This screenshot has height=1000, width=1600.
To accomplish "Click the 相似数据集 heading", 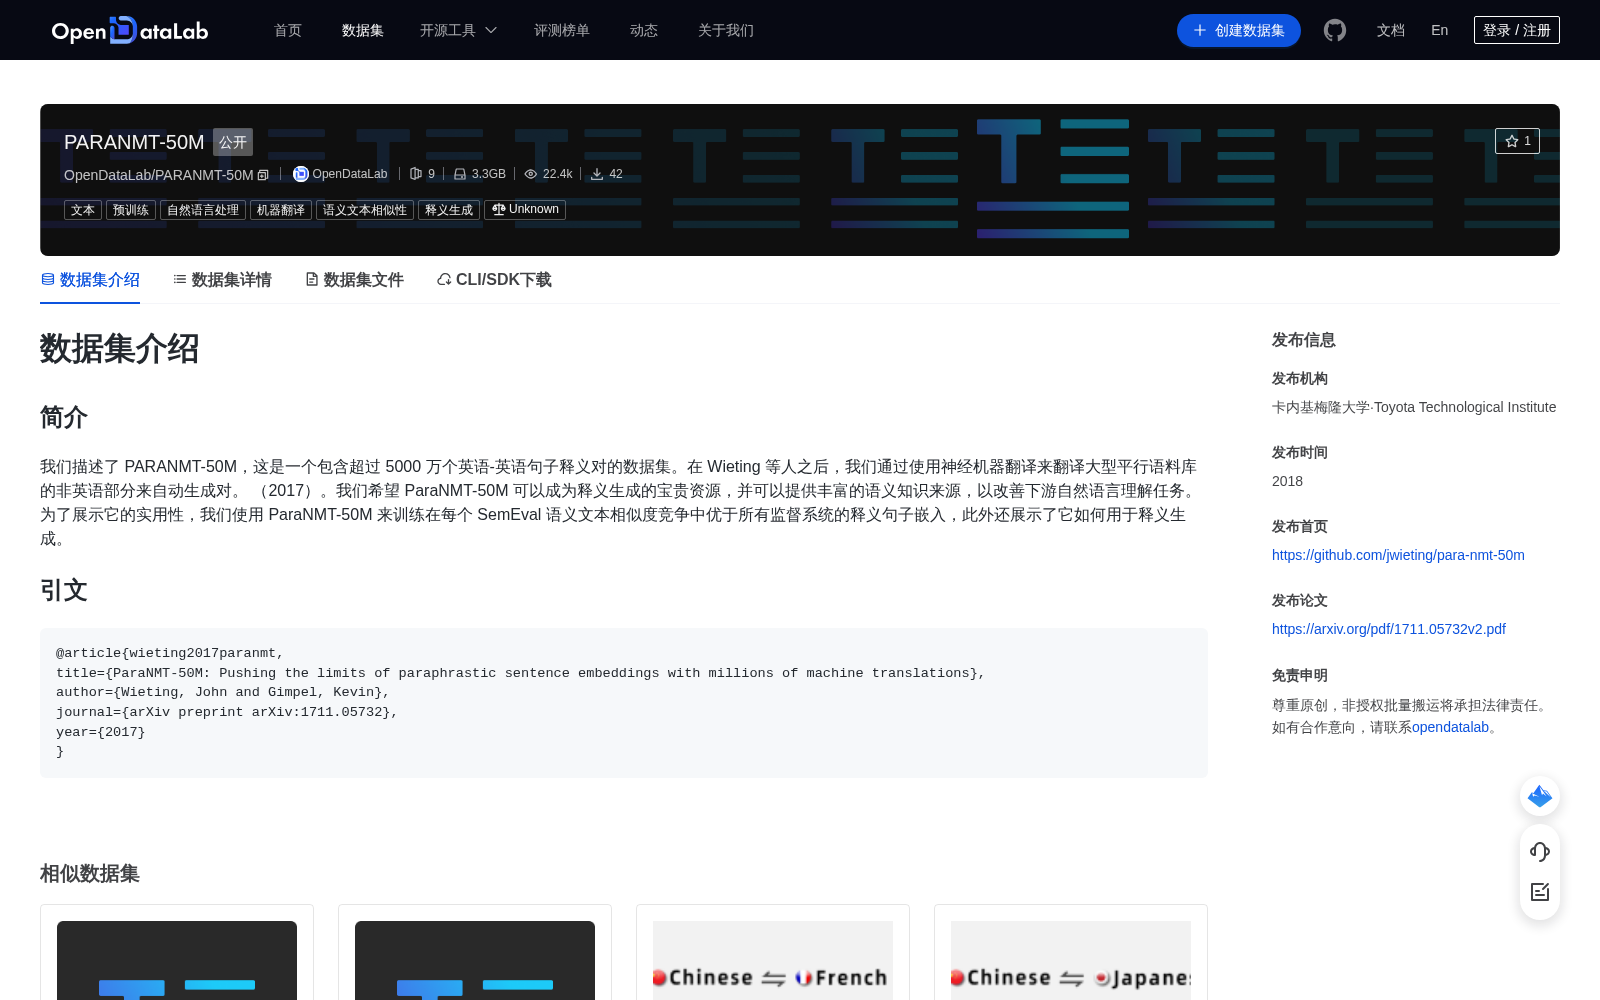I will 90,874.
